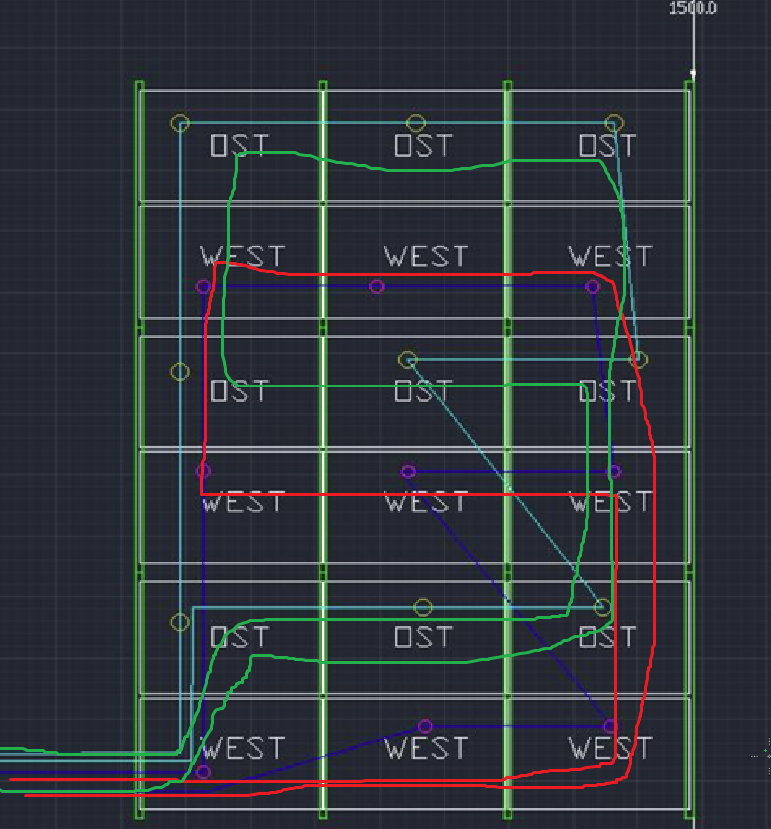The height and width of the screenshot is (829, 771).
Task: Select purple circle above bottom-middle WEST label
Action: tap(425, 726)
